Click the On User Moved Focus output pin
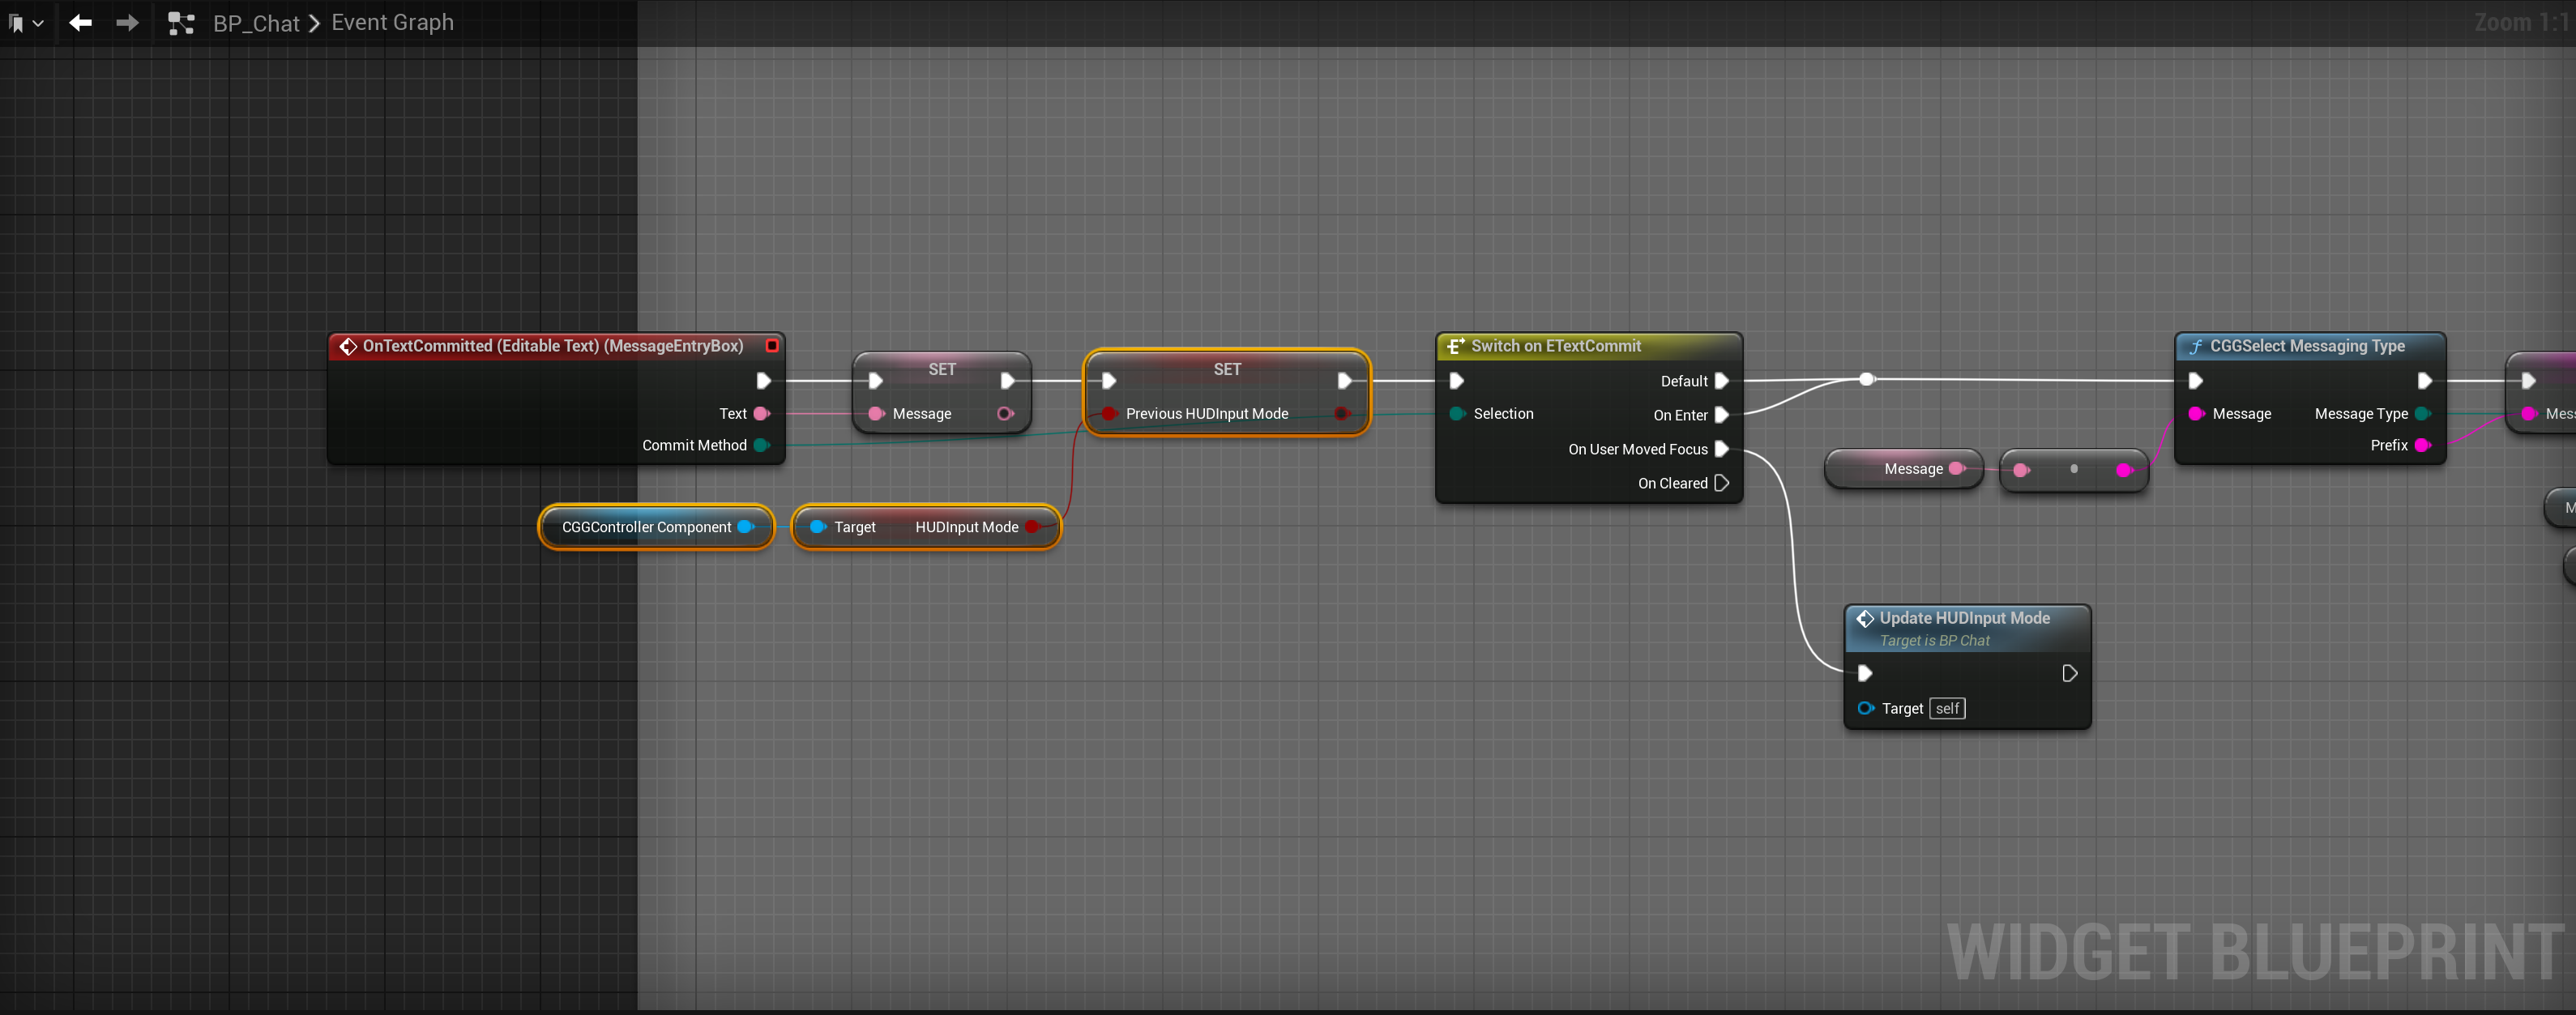Screen dimensions: 2576x1015 (x=1721, y=449)
